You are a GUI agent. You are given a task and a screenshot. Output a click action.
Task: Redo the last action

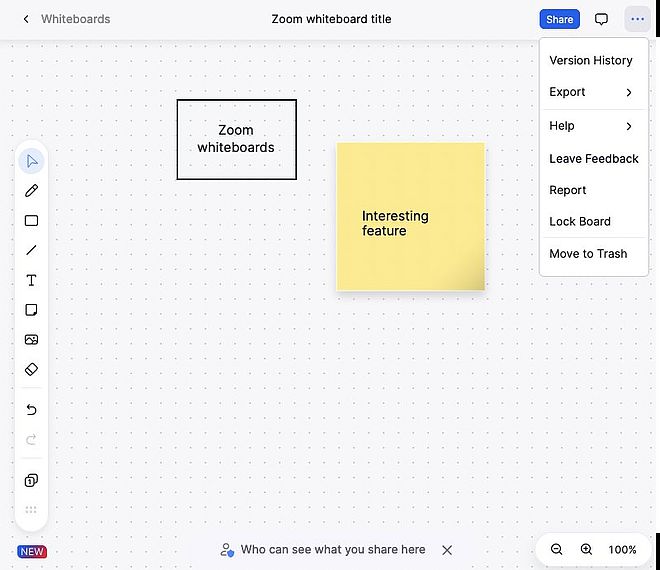point(32,439)
